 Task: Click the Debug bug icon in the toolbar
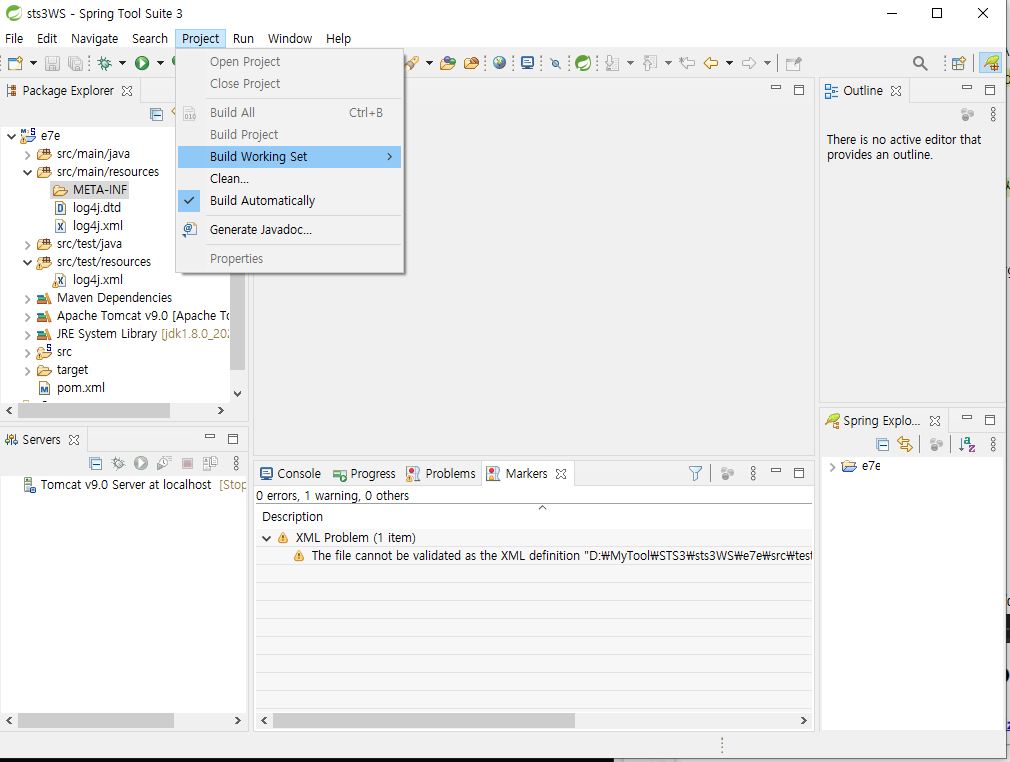104,63
